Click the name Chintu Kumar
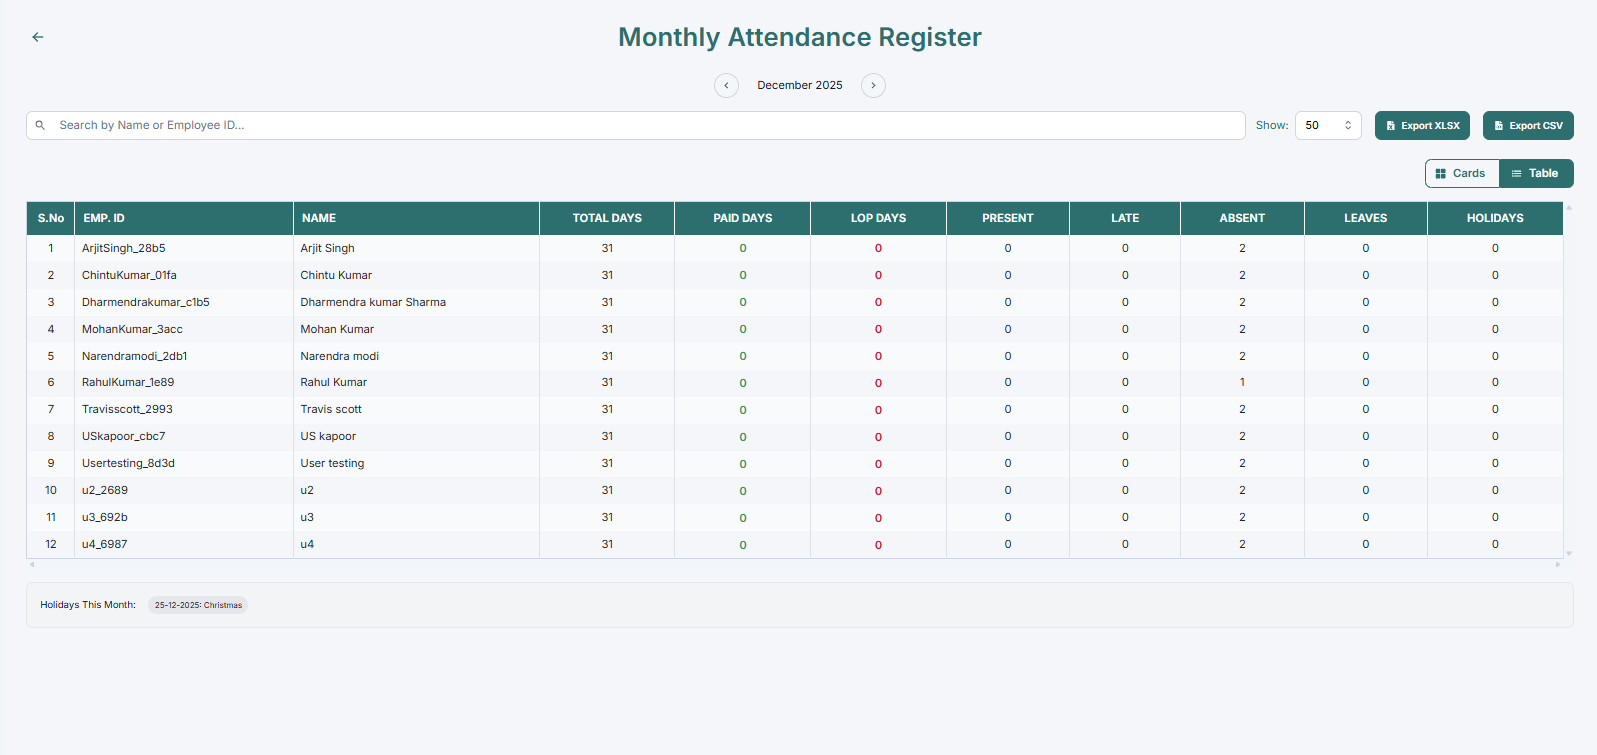The image size is (1597, 755). pyautogui.click(x=336, y=275)
